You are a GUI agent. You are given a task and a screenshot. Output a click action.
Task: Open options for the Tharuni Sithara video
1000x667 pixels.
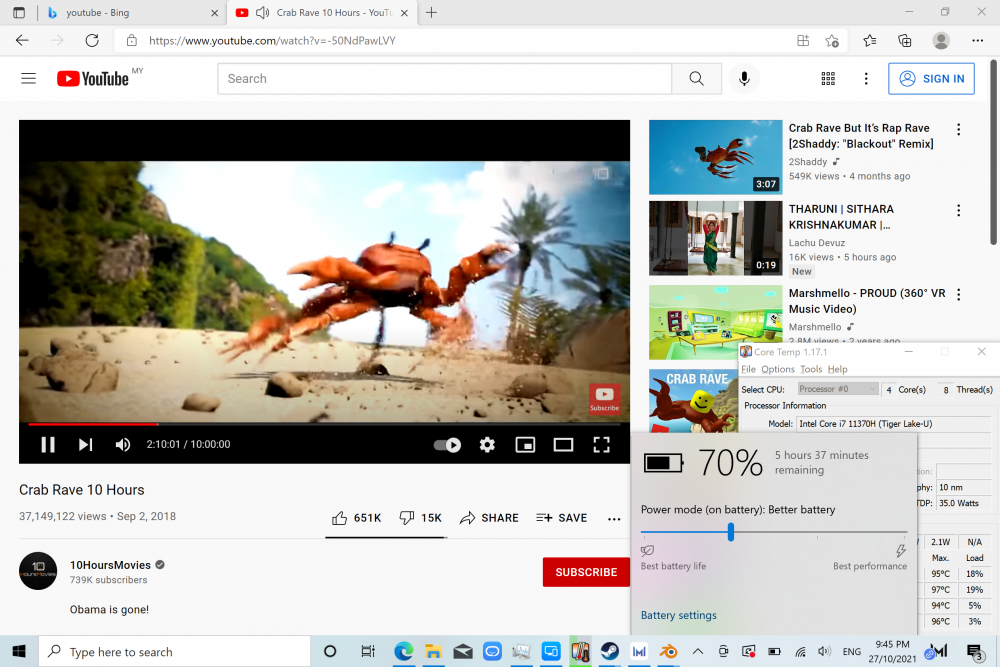[958, 210]
